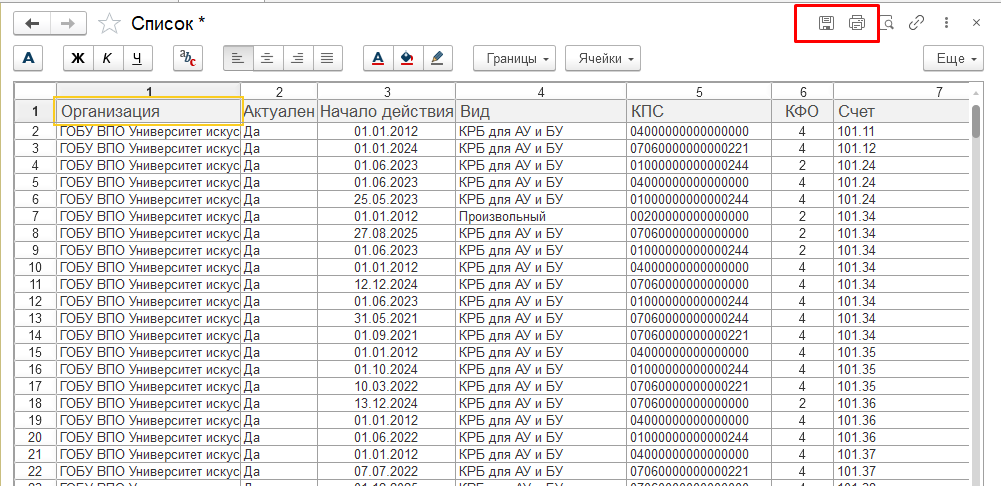Choose border color with pencil icon
This screenshot has height=486, width=1001.
(x=437, y=58)
